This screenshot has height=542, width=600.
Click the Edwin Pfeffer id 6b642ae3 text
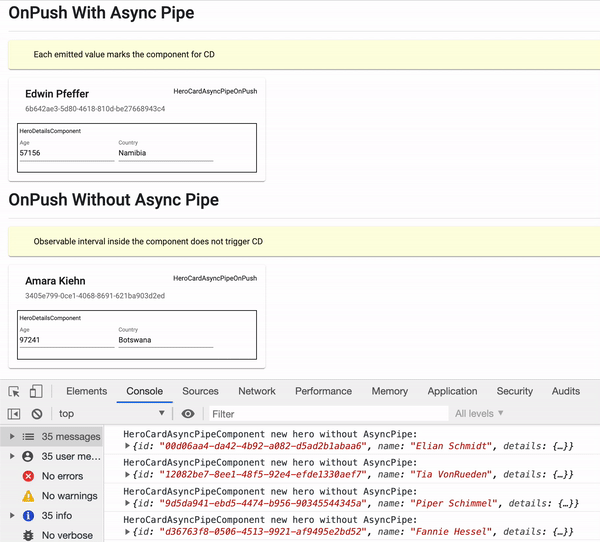point(95,109)
